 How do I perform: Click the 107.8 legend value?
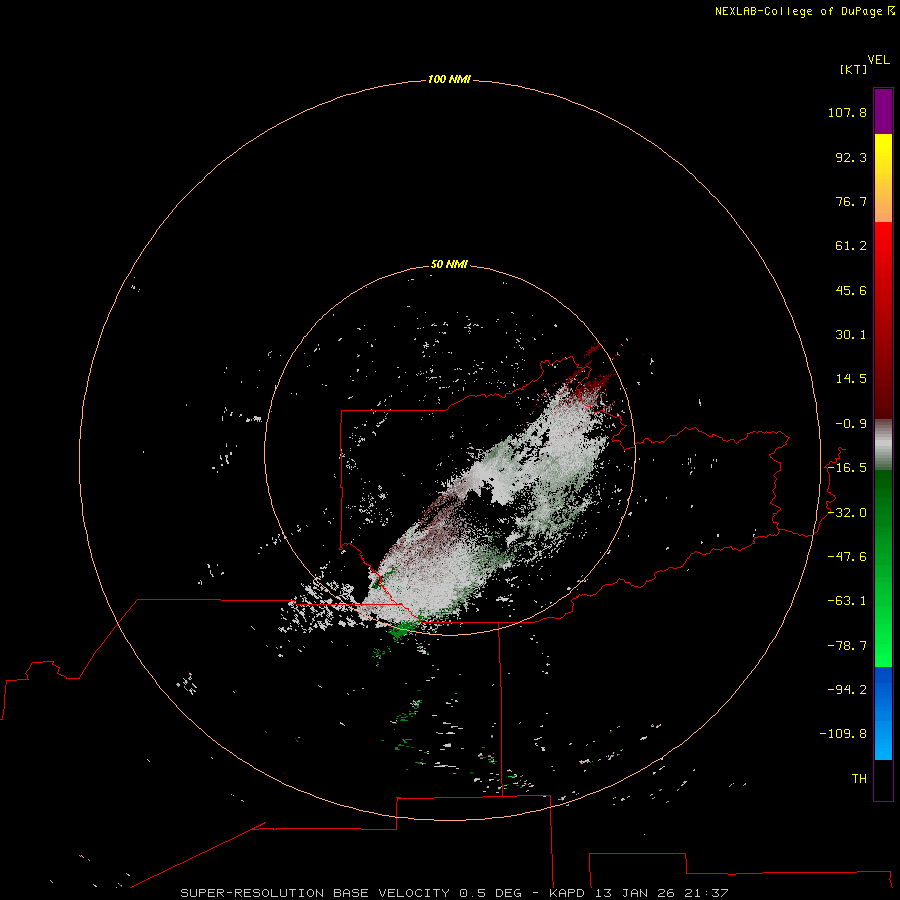pyautogui.click(x=847, y=112)
